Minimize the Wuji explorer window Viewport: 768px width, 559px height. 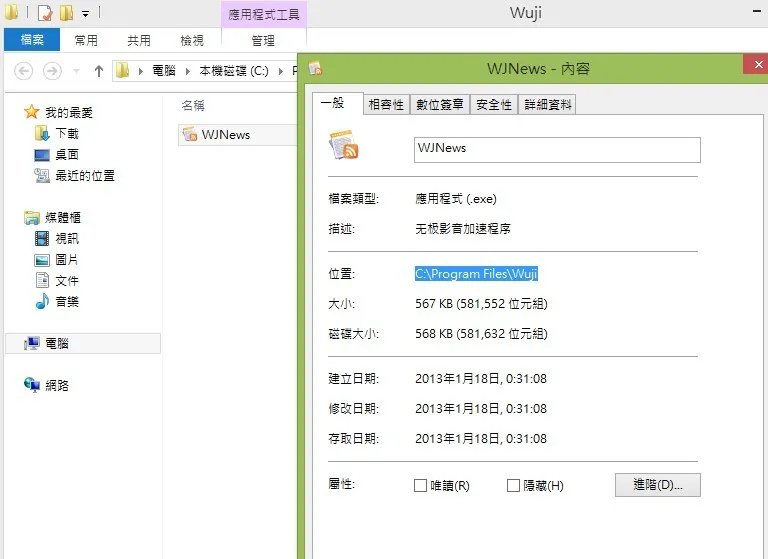(x=757, y=12)
